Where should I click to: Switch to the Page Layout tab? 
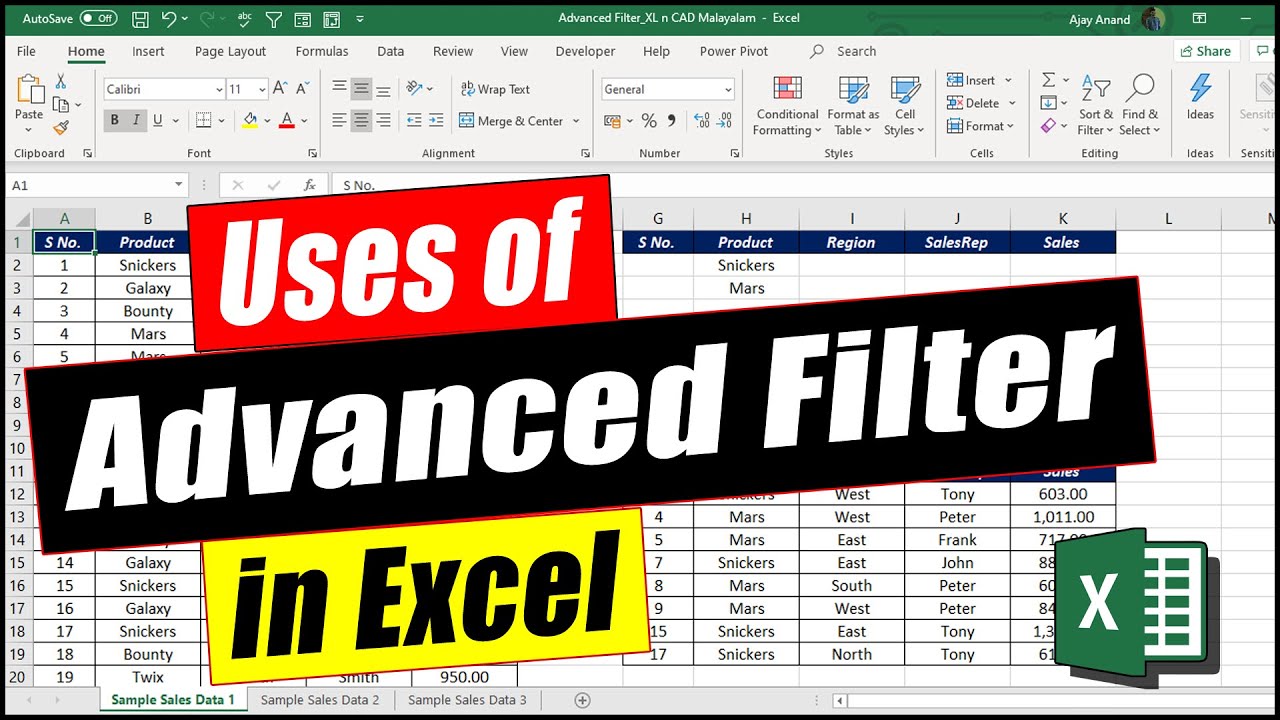coord(230,51)
